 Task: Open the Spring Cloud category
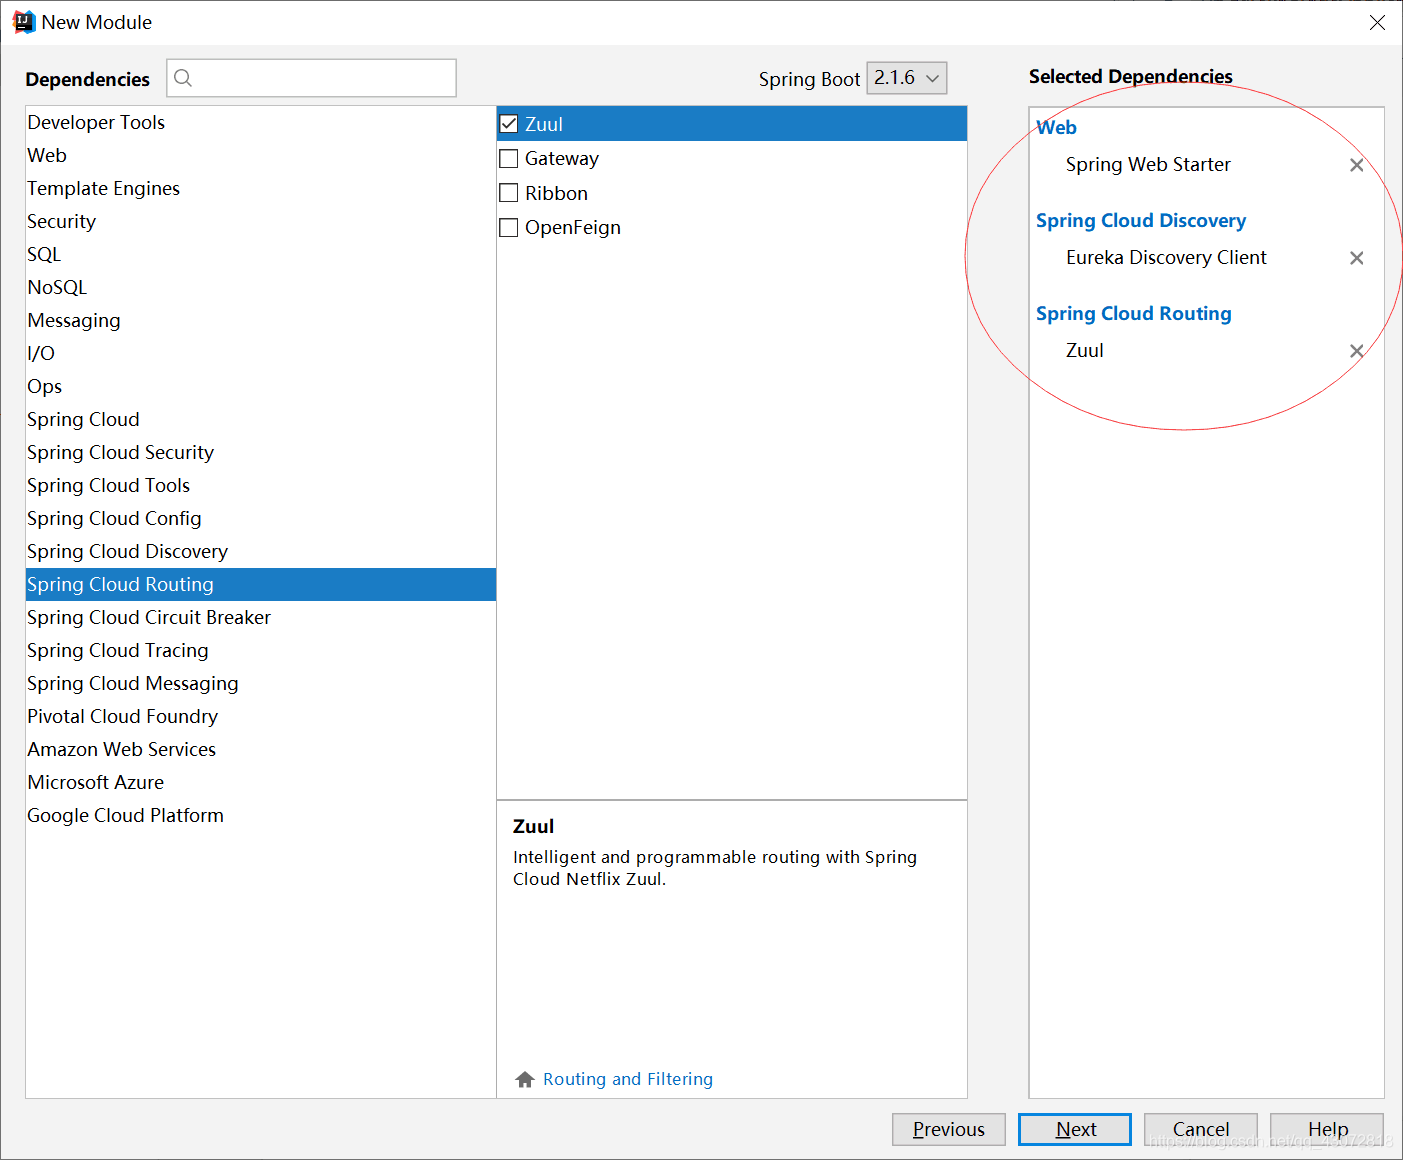[x=261, y=419]
